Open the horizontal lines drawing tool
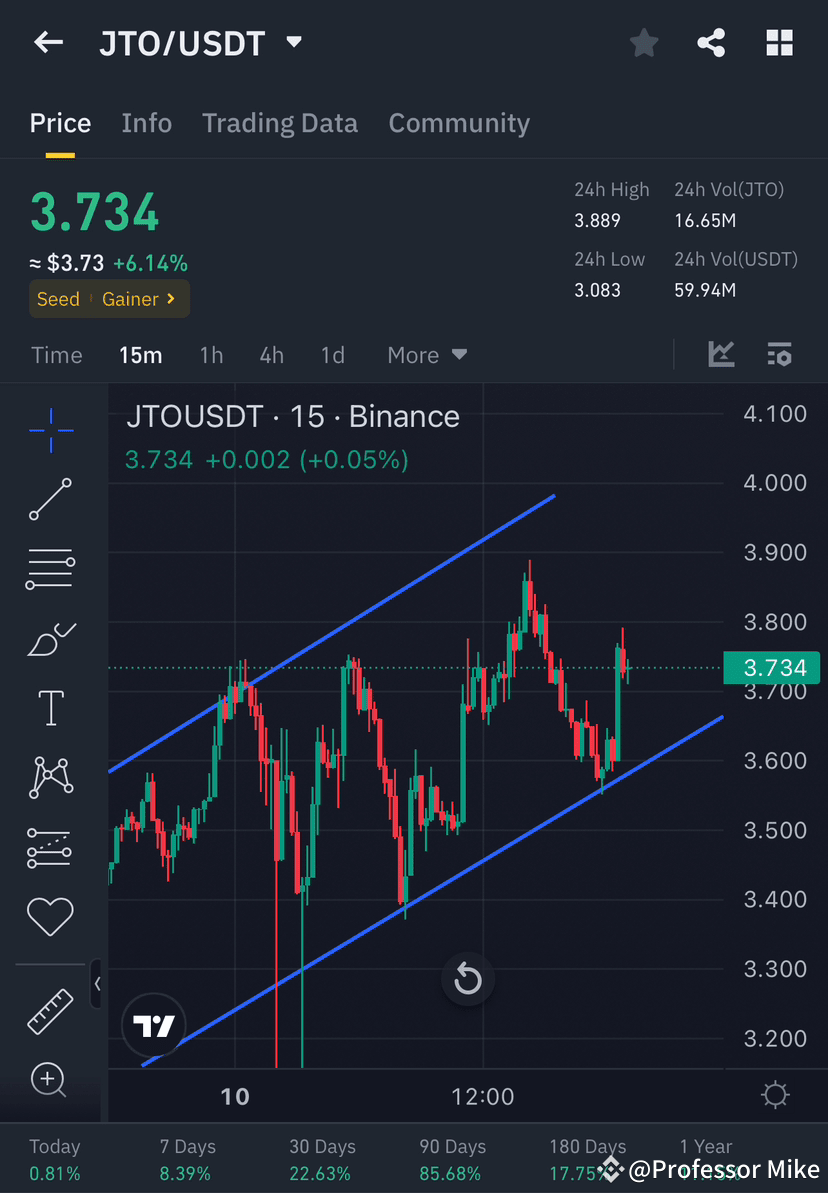828x1193 pixels. 50,569
